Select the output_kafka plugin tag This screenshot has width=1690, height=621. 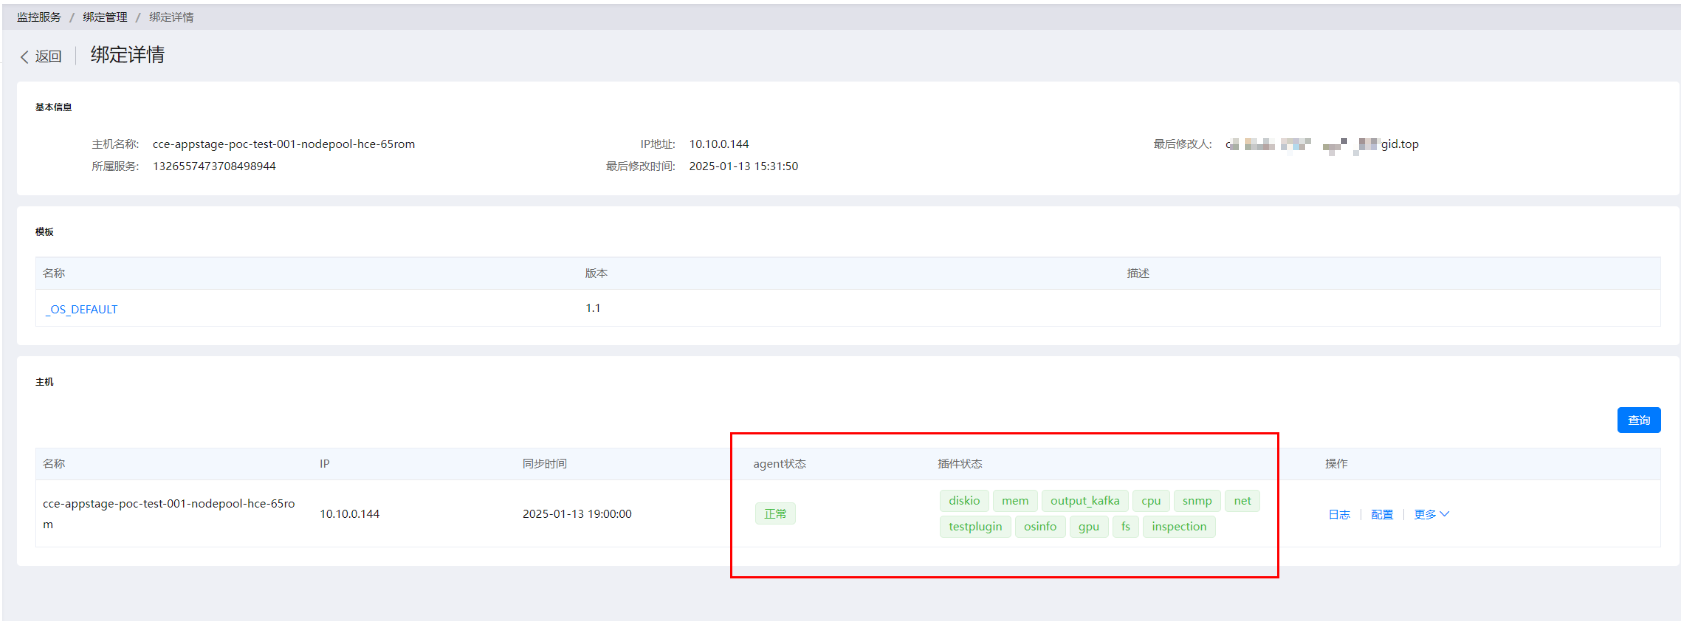tap(1085, 501)
